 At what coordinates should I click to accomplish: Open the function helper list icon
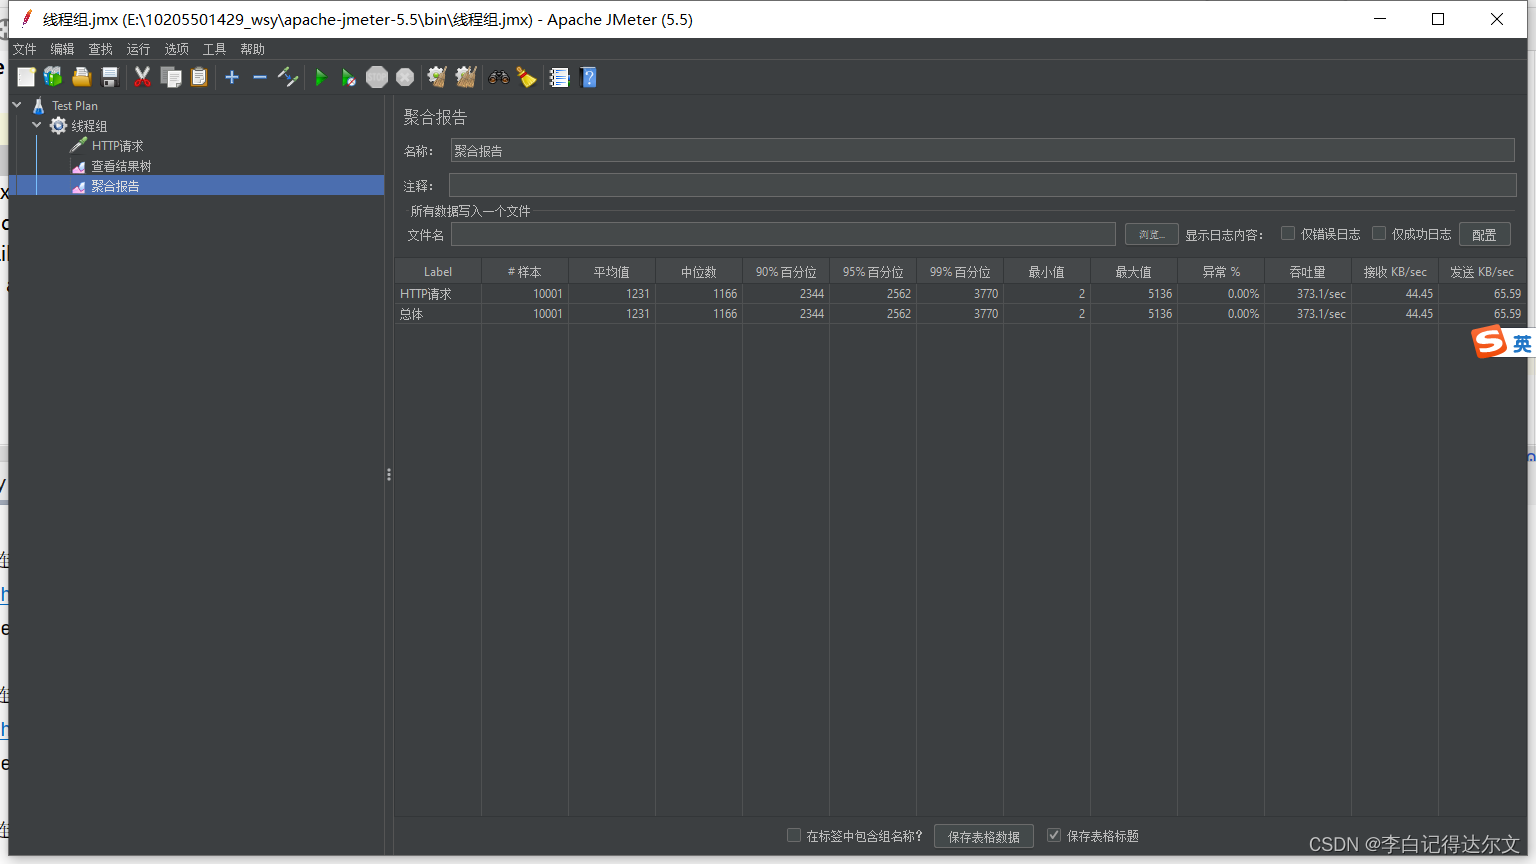click(x=559, y=77)
